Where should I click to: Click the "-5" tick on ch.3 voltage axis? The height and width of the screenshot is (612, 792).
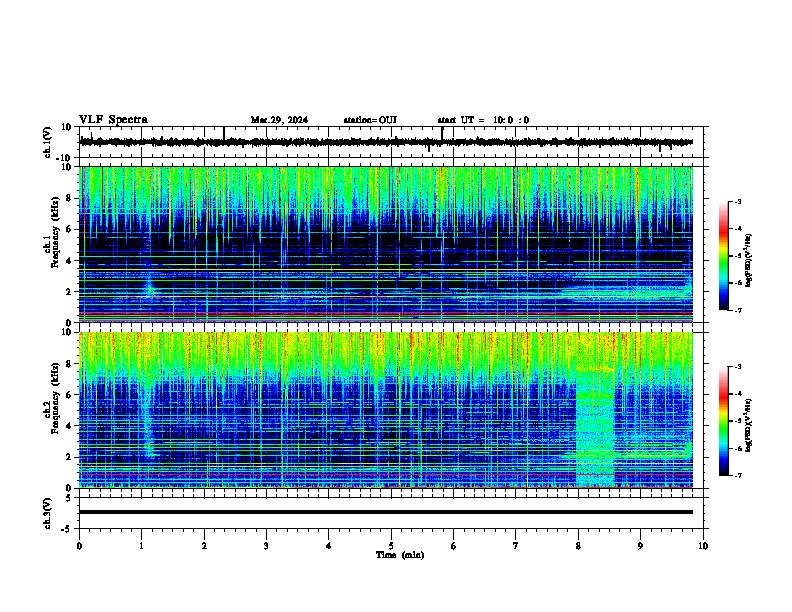[67, 529]
